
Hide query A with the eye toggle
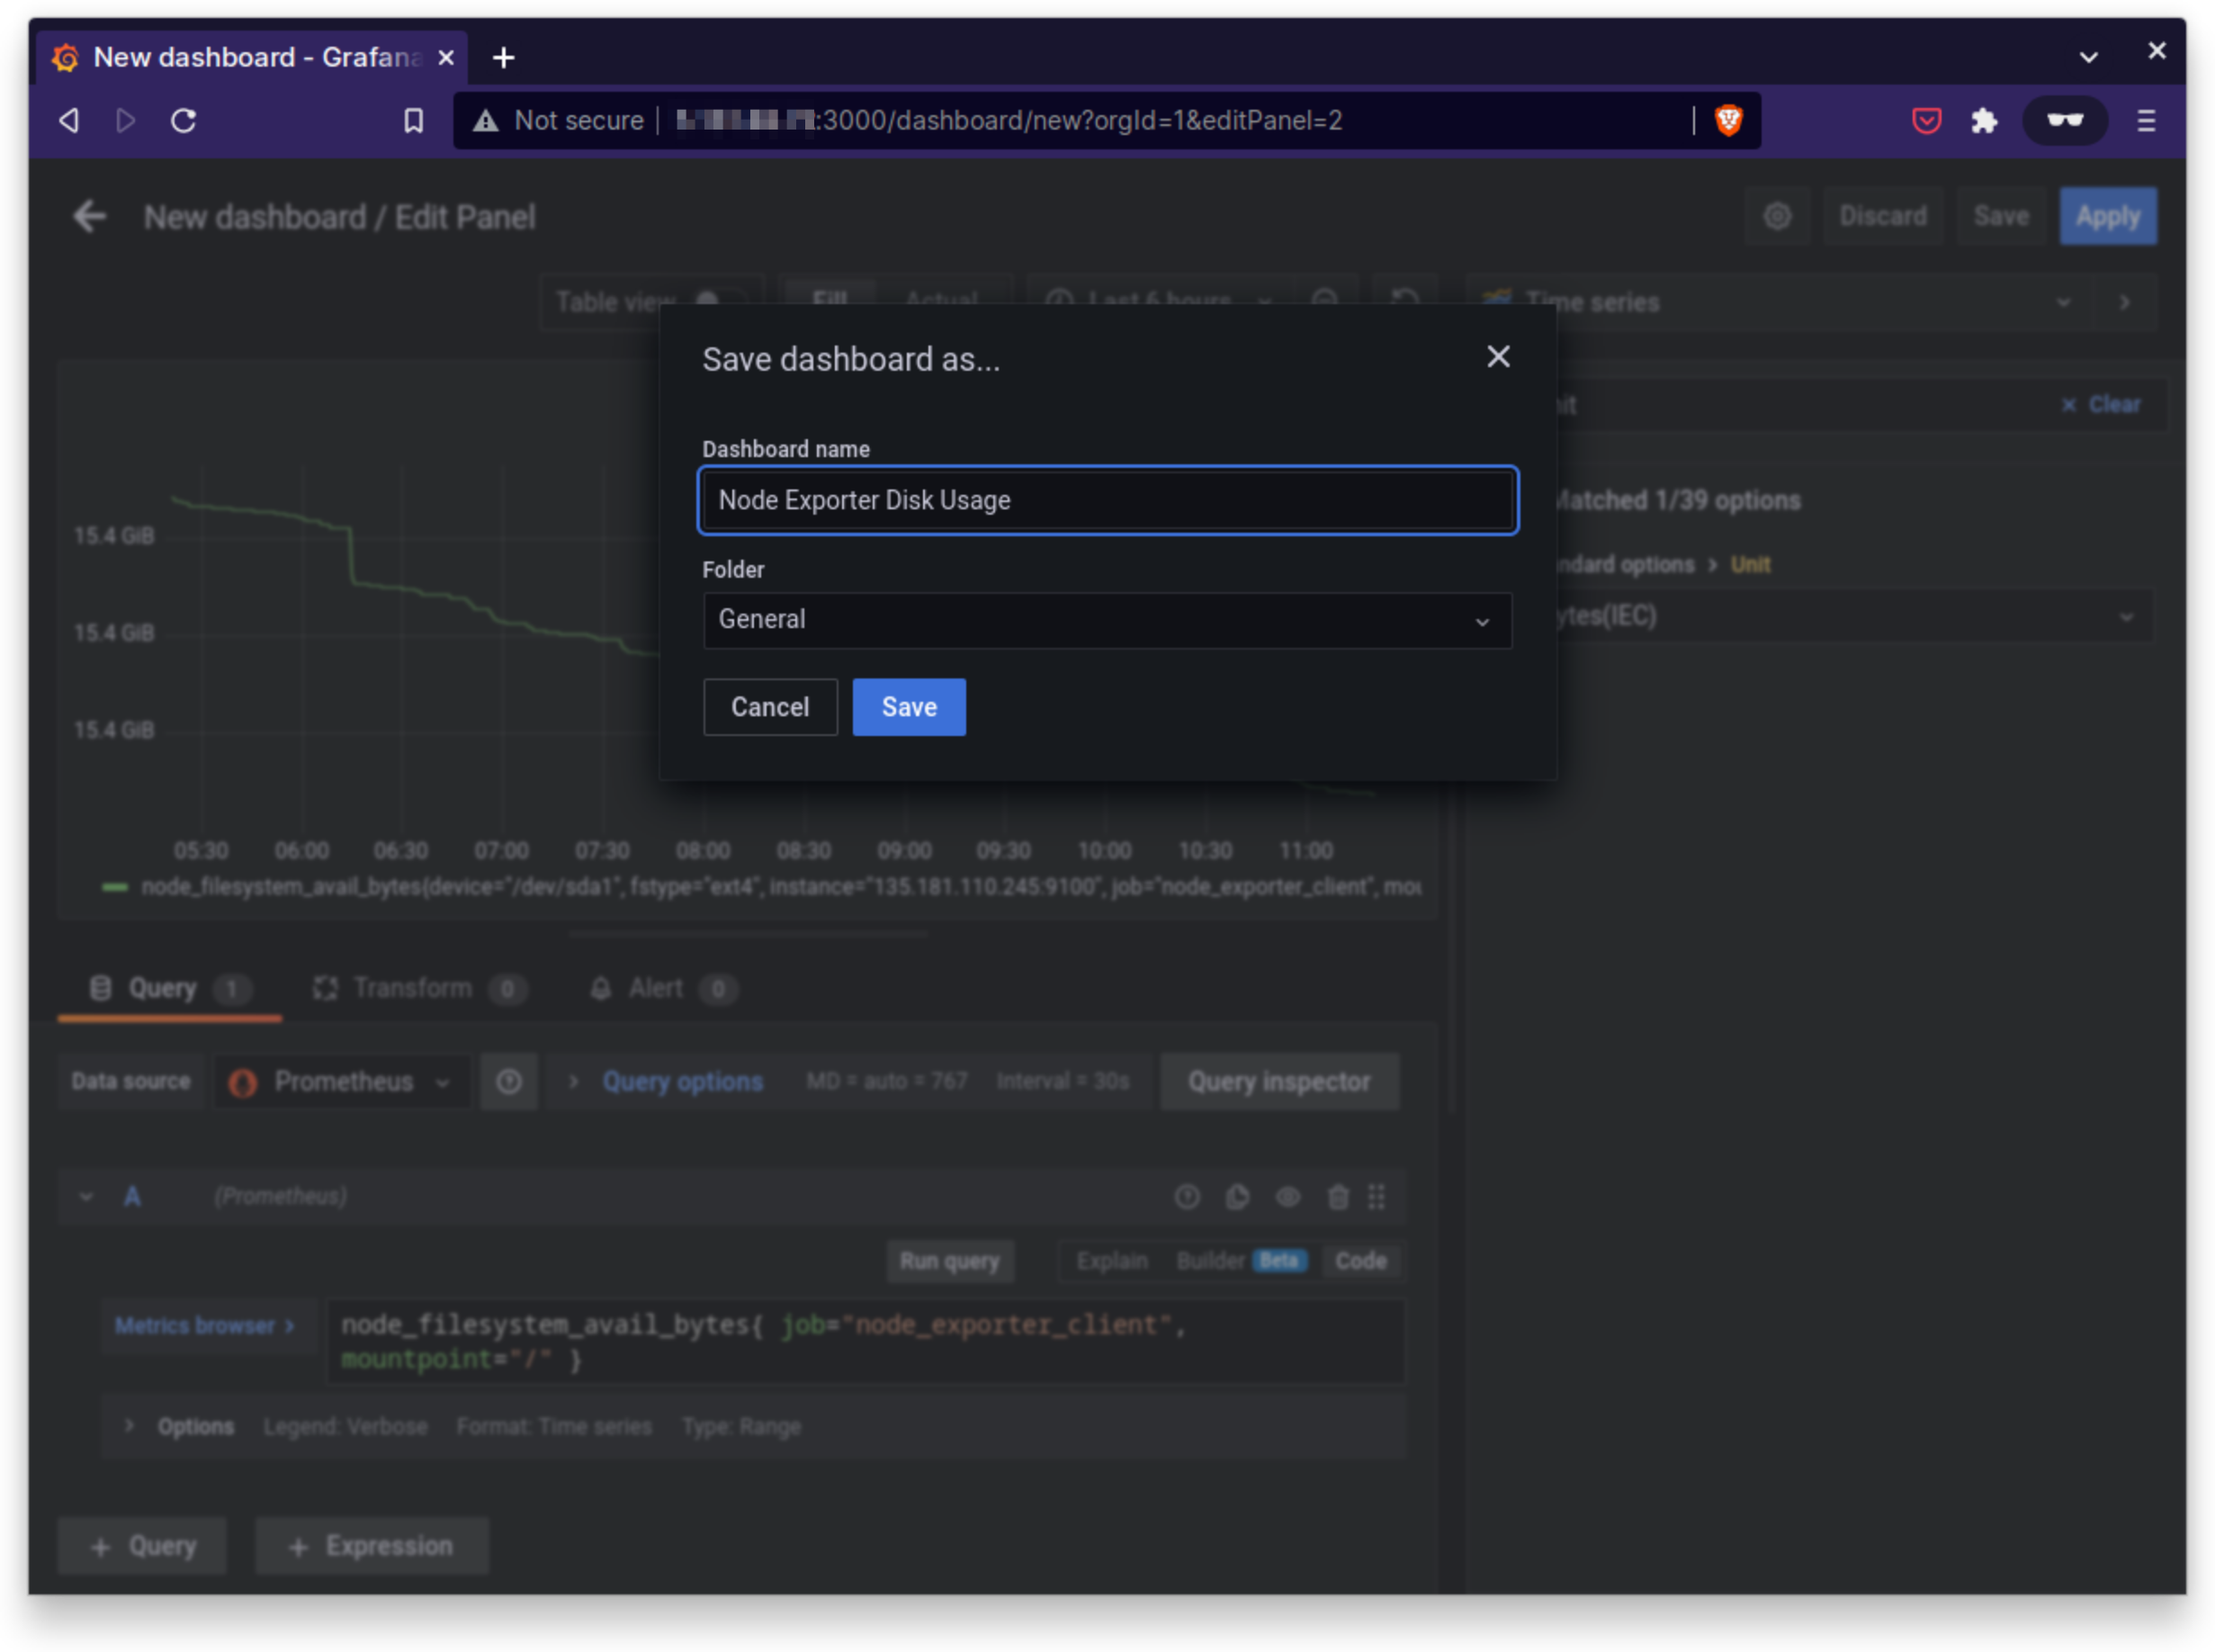tap(1288, 1197)
